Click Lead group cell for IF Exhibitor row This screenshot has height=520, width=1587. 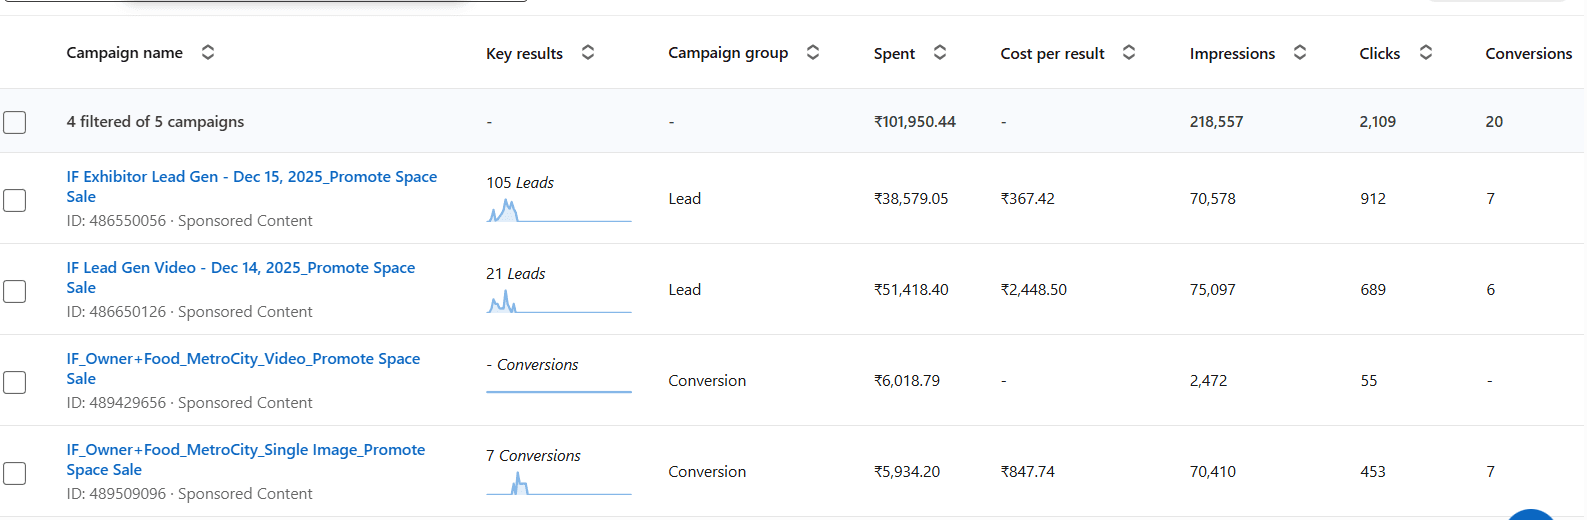pos(685,199)
